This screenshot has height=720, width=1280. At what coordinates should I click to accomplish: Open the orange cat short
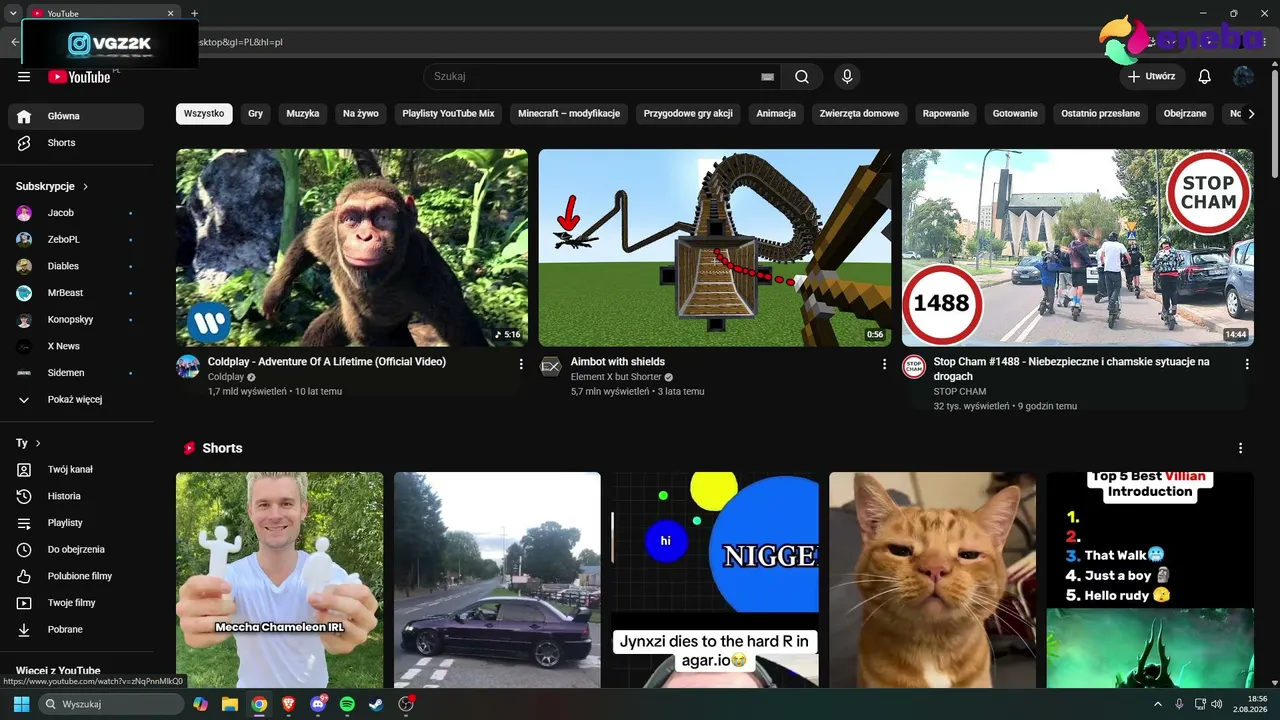pos(933,580)
